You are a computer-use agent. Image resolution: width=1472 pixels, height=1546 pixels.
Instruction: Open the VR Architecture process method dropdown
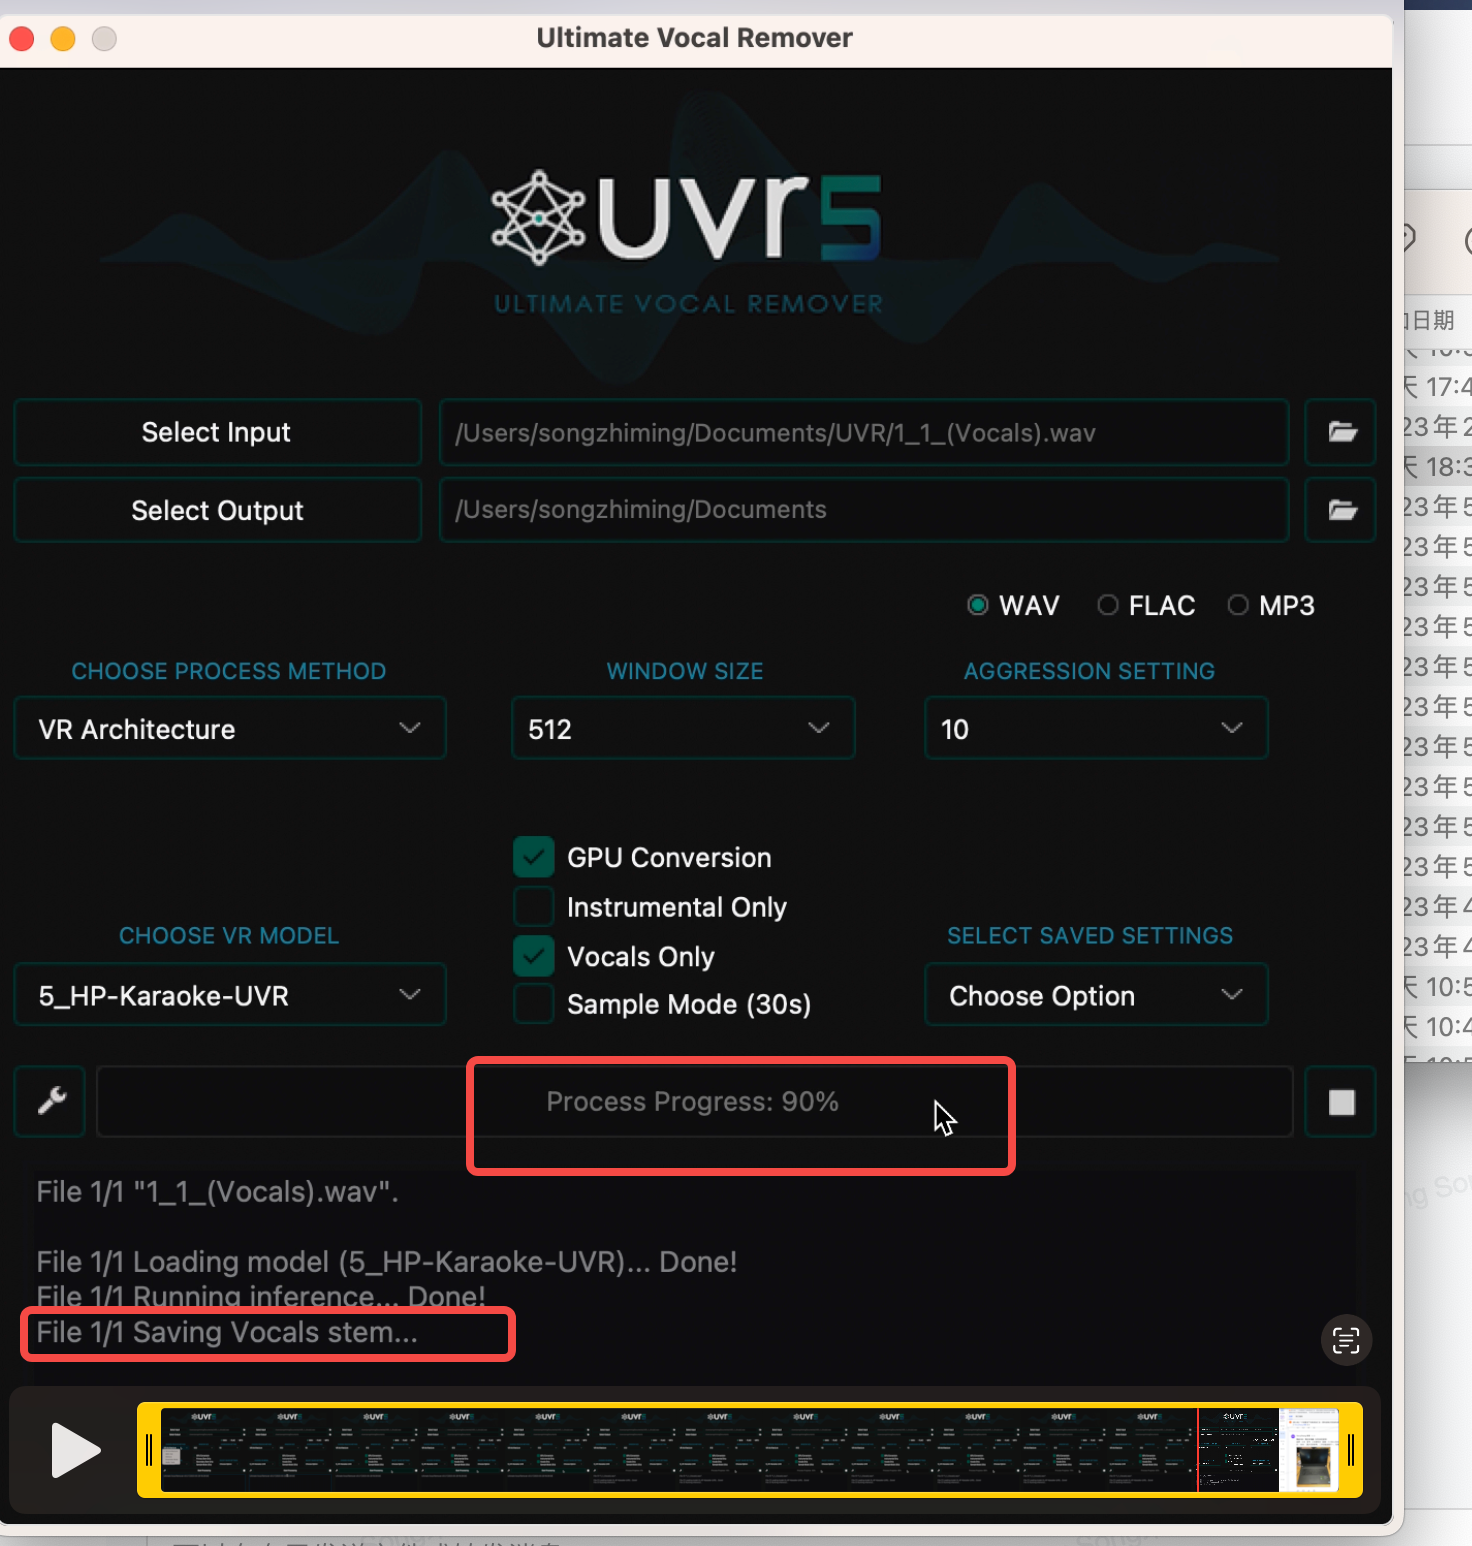click(229, 728)
